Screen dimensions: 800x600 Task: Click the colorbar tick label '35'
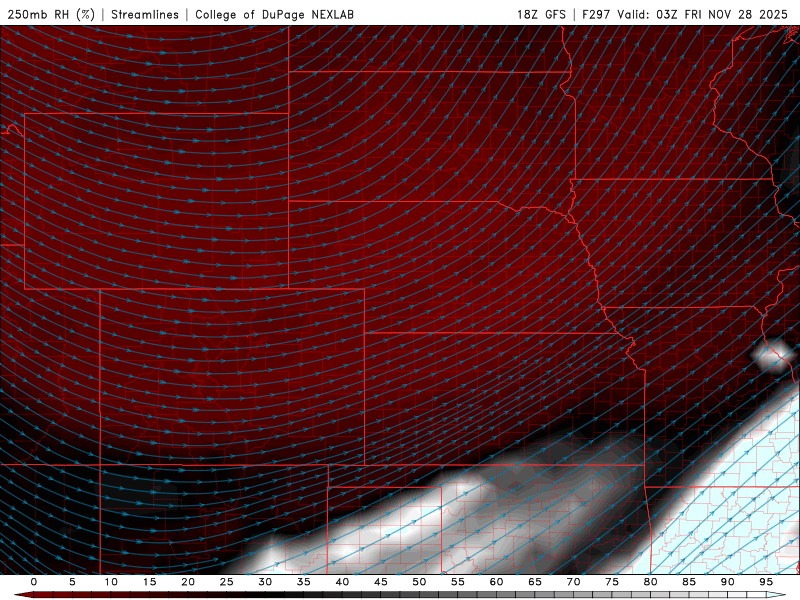coord(304,582)
